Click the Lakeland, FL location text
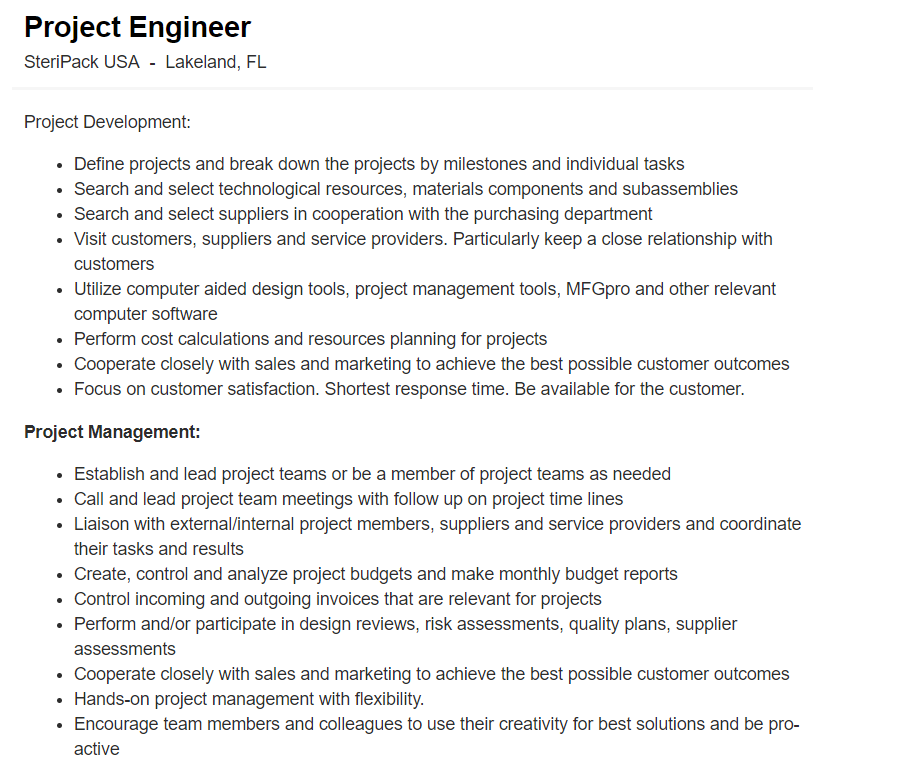The height and width of the screenshot is (776, 911). click(x=216, y=62)
